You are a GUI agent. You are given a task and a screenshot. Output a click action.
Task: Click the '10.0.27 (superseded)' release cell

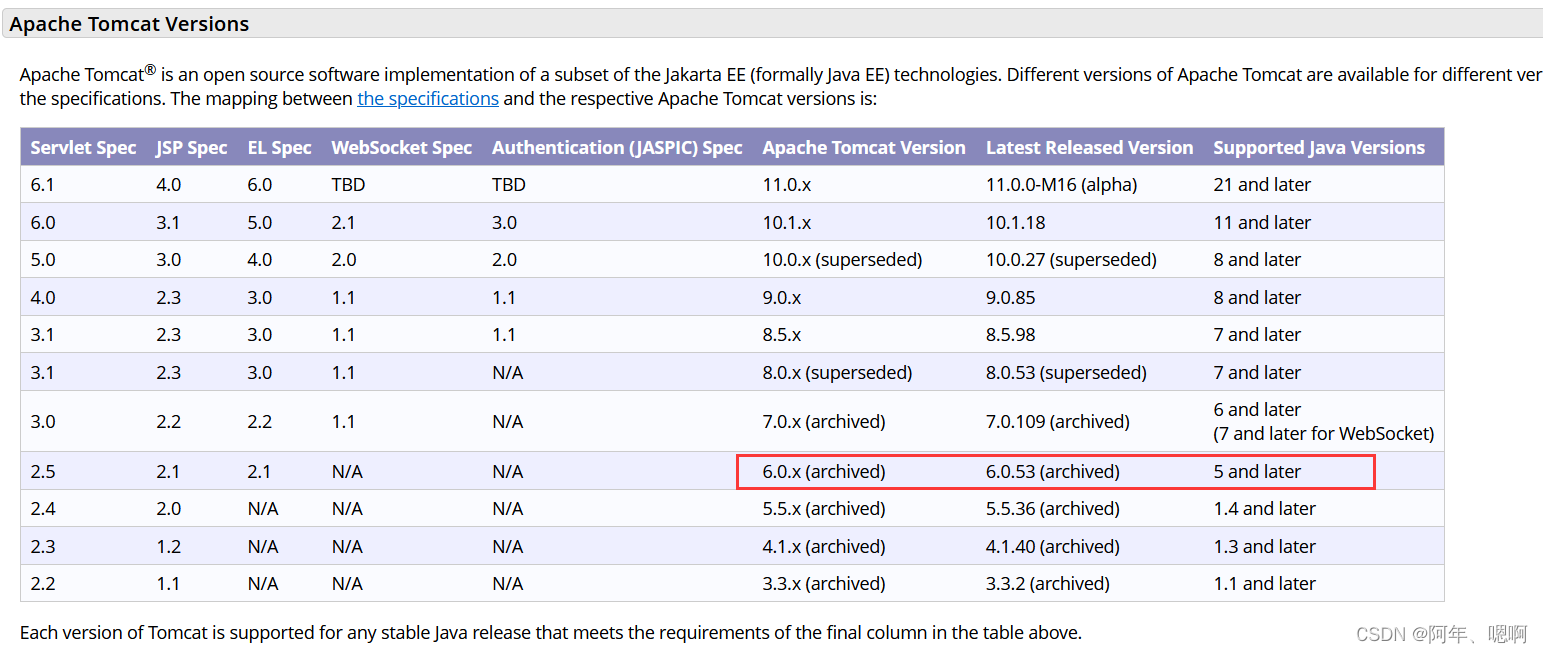[1071, 260]
